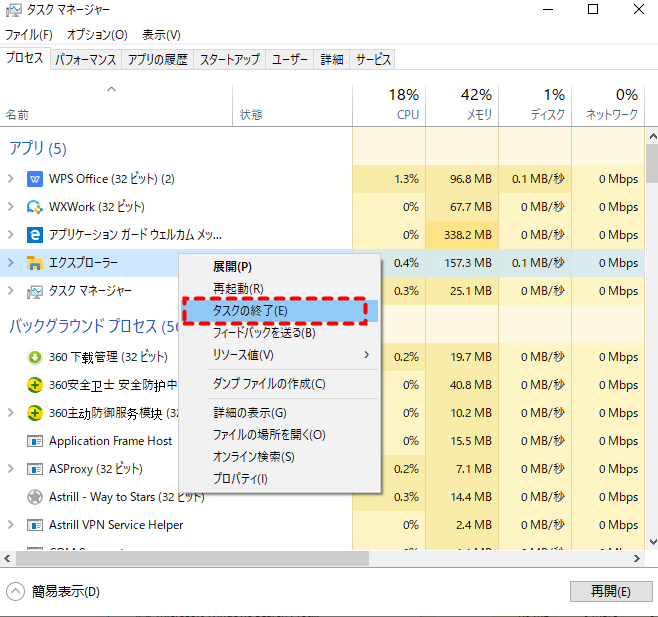Expand the アプリケーション ガード row
The image size is (658, 617).
coord(11,235)
